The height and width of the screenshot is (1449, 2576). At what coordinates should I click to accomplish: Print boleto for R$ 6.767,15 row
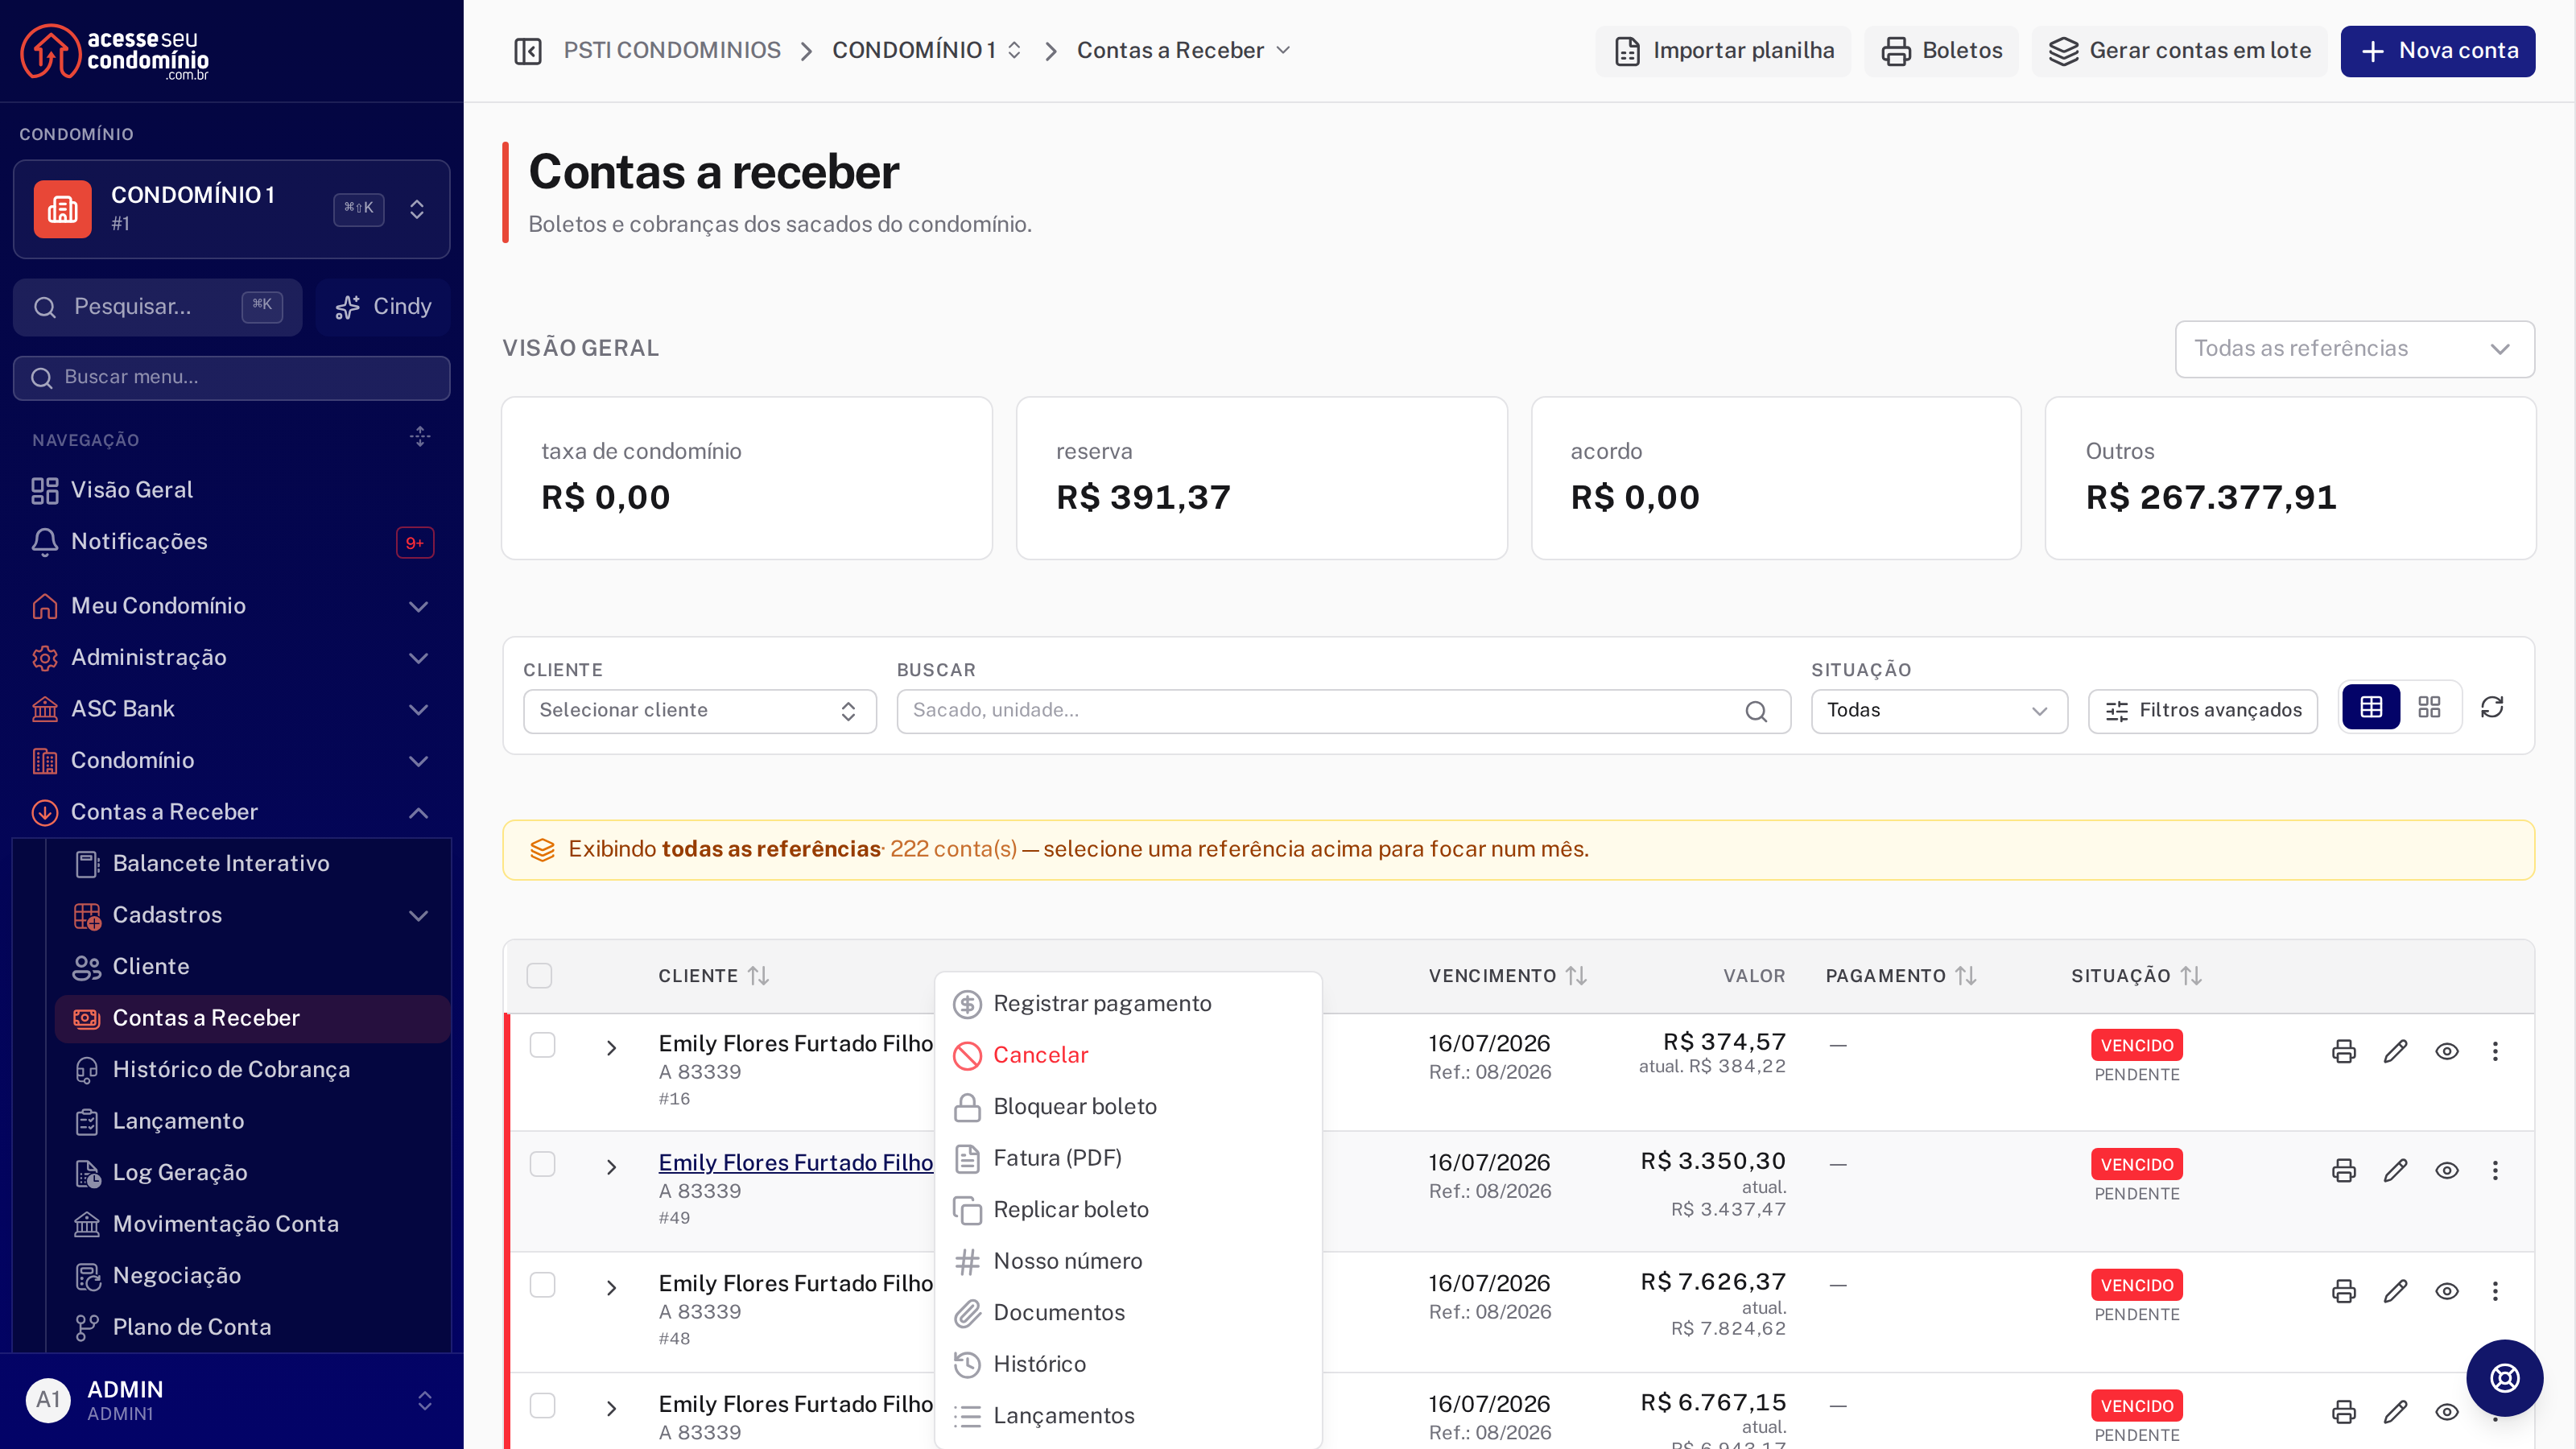click(2343, 1412)
